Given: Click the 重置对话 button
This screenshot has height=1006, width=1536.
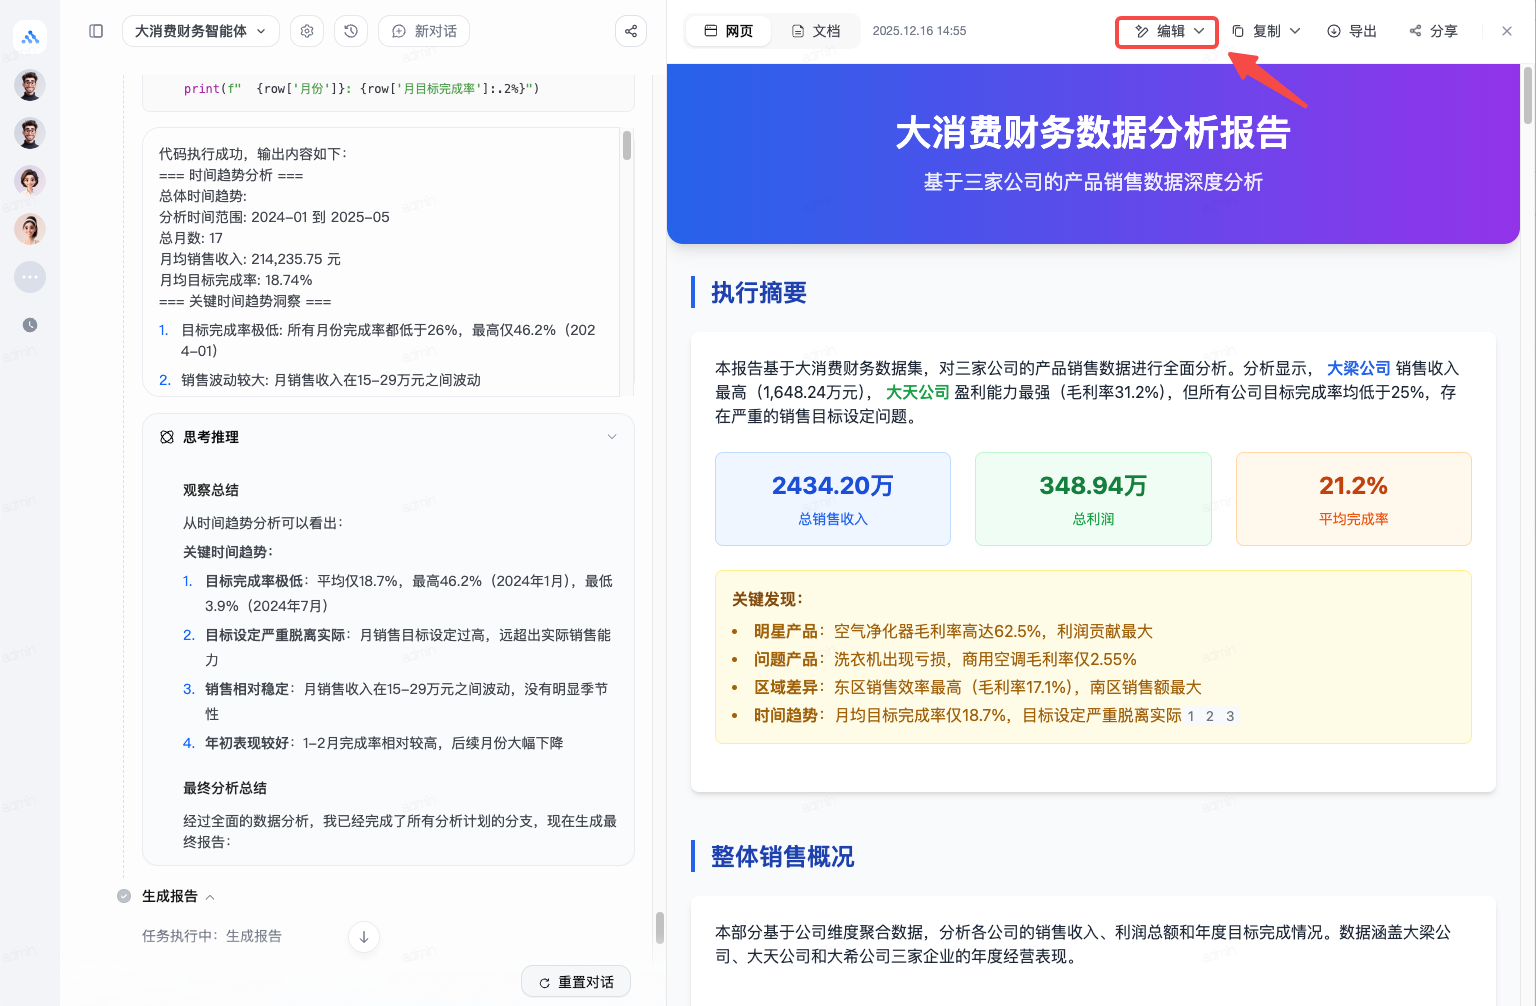Looking at the screenshot, I should pos(576,982).
